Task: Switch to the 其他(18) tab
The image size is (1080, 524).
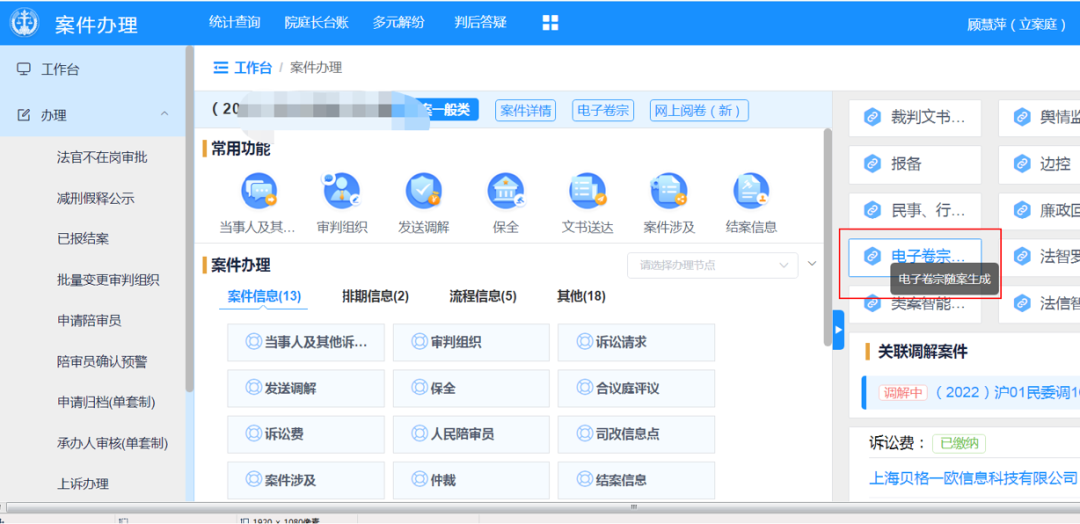Action: pos(581,297)
